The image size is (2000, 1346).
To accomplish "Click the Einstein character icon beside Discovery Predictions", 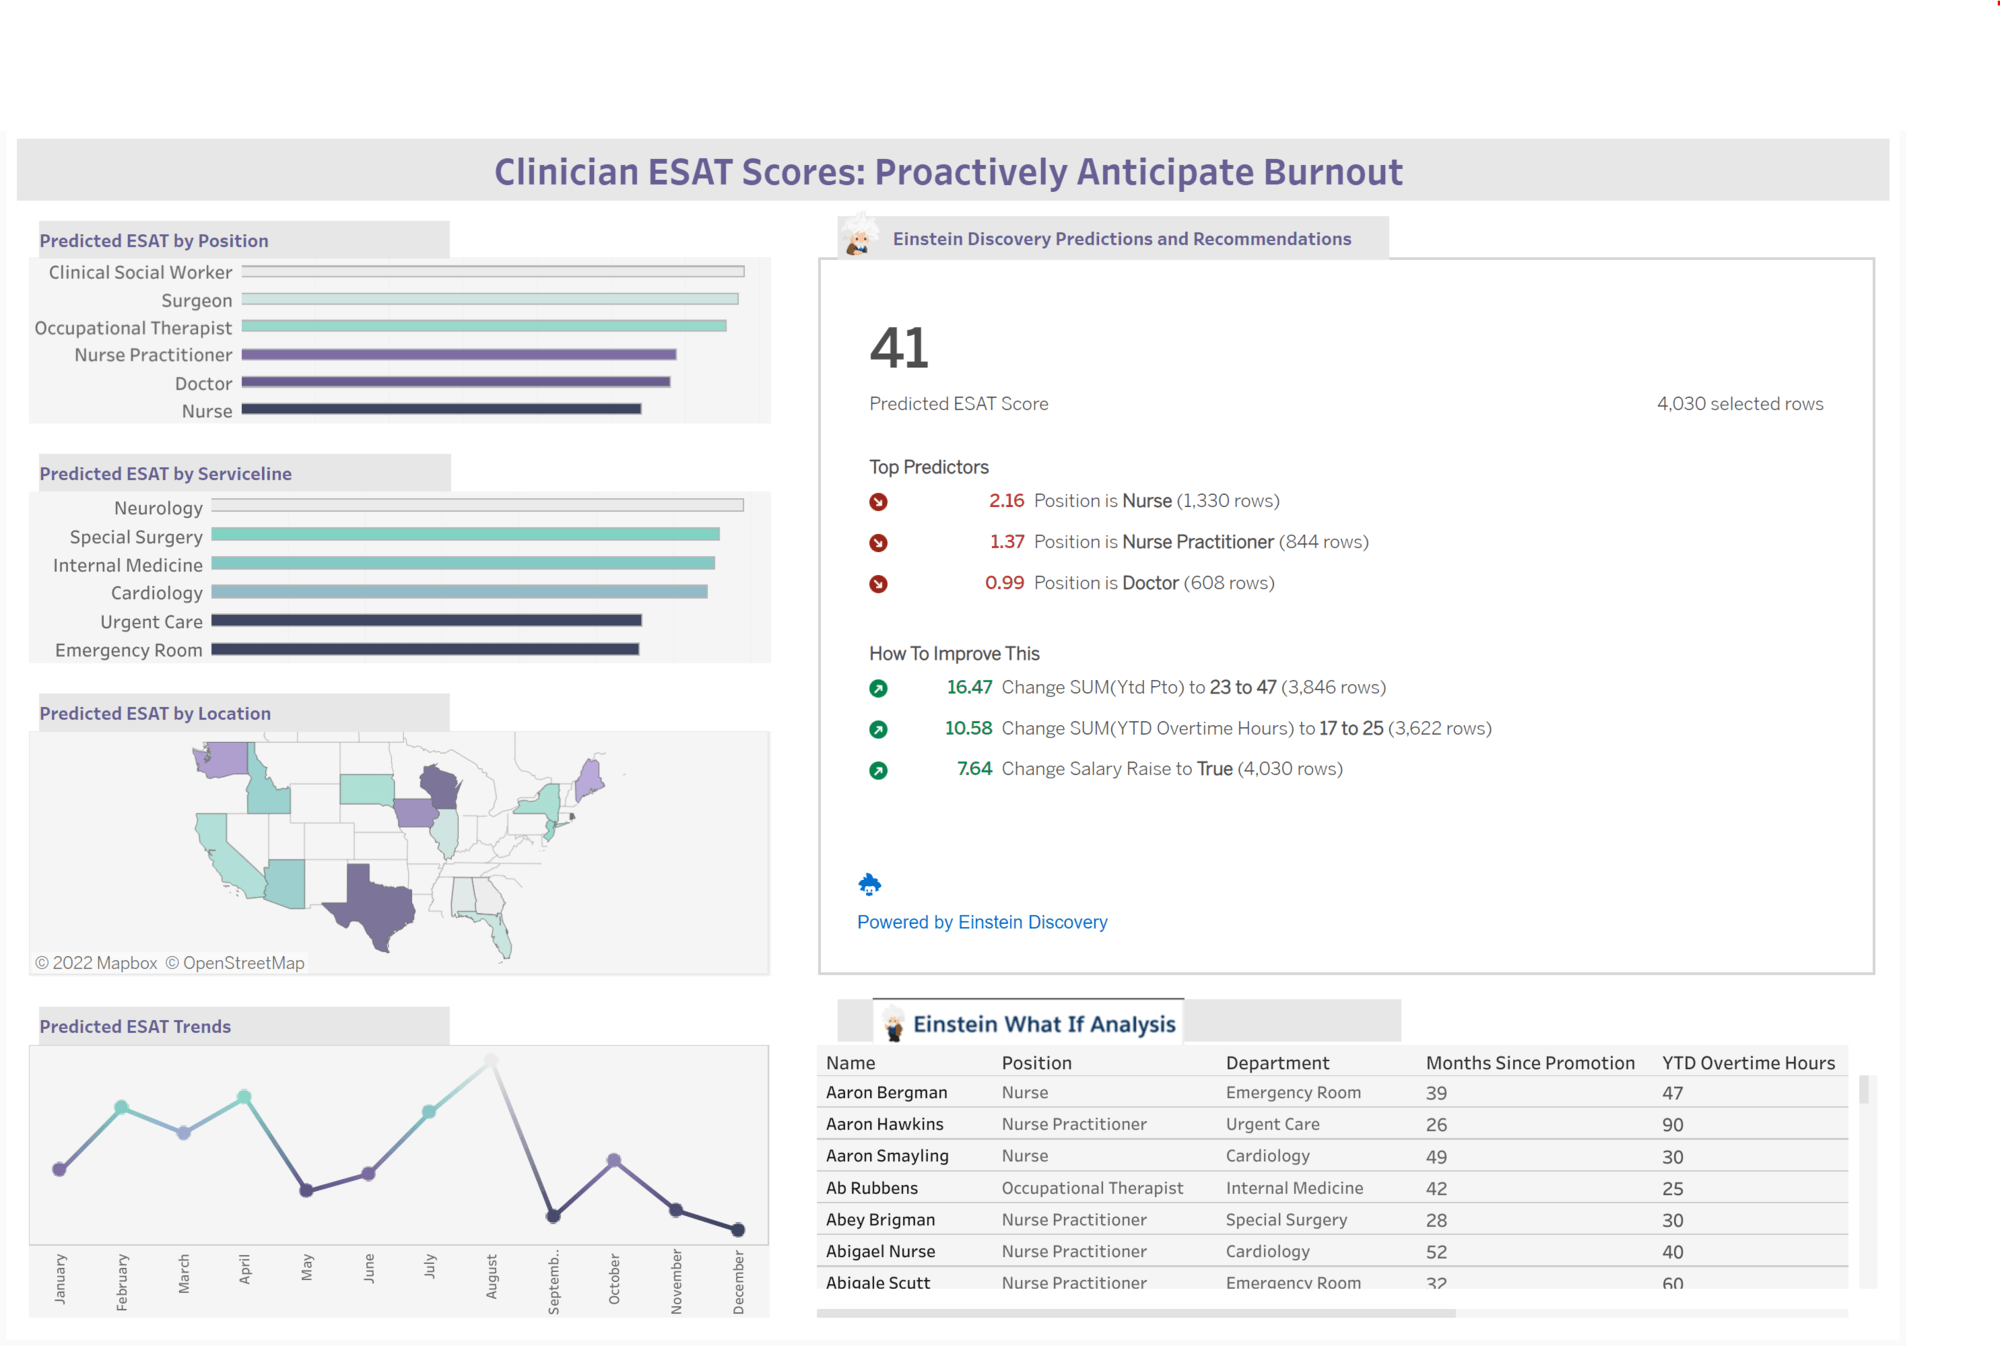I will tap(858, 237).
